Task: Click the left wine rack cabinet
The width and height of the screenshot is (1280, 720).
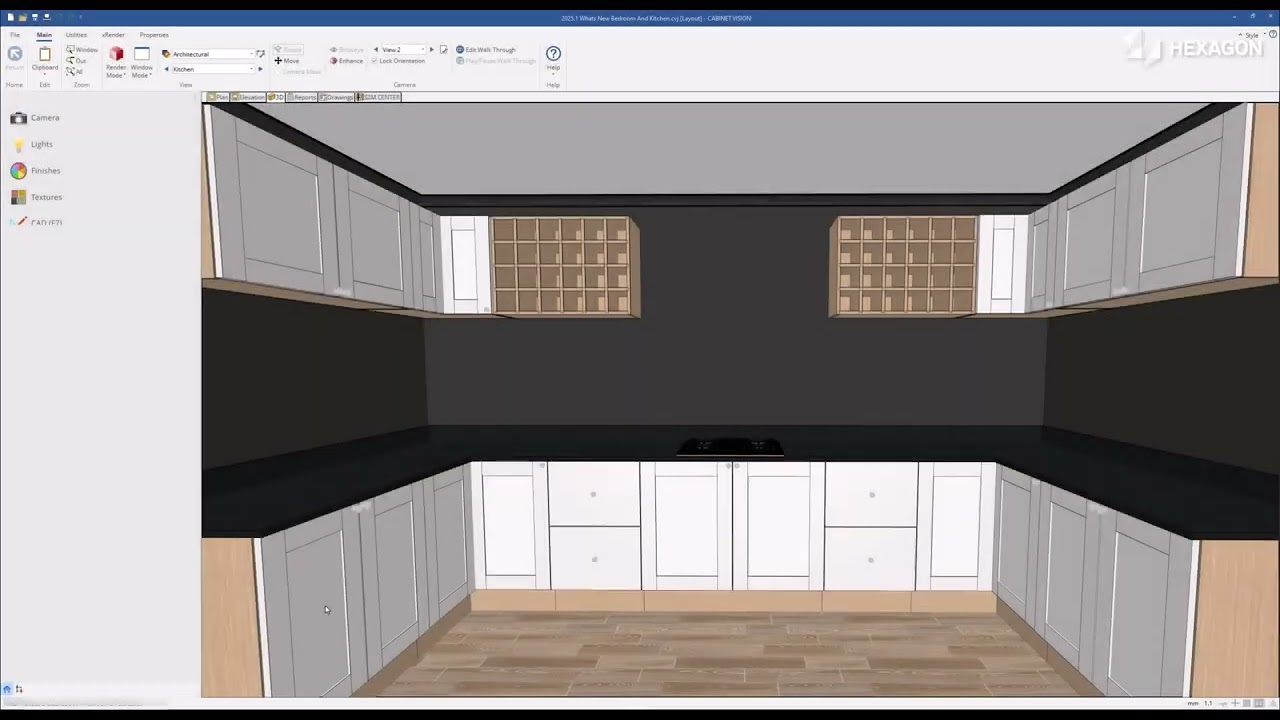Action: 564,266
